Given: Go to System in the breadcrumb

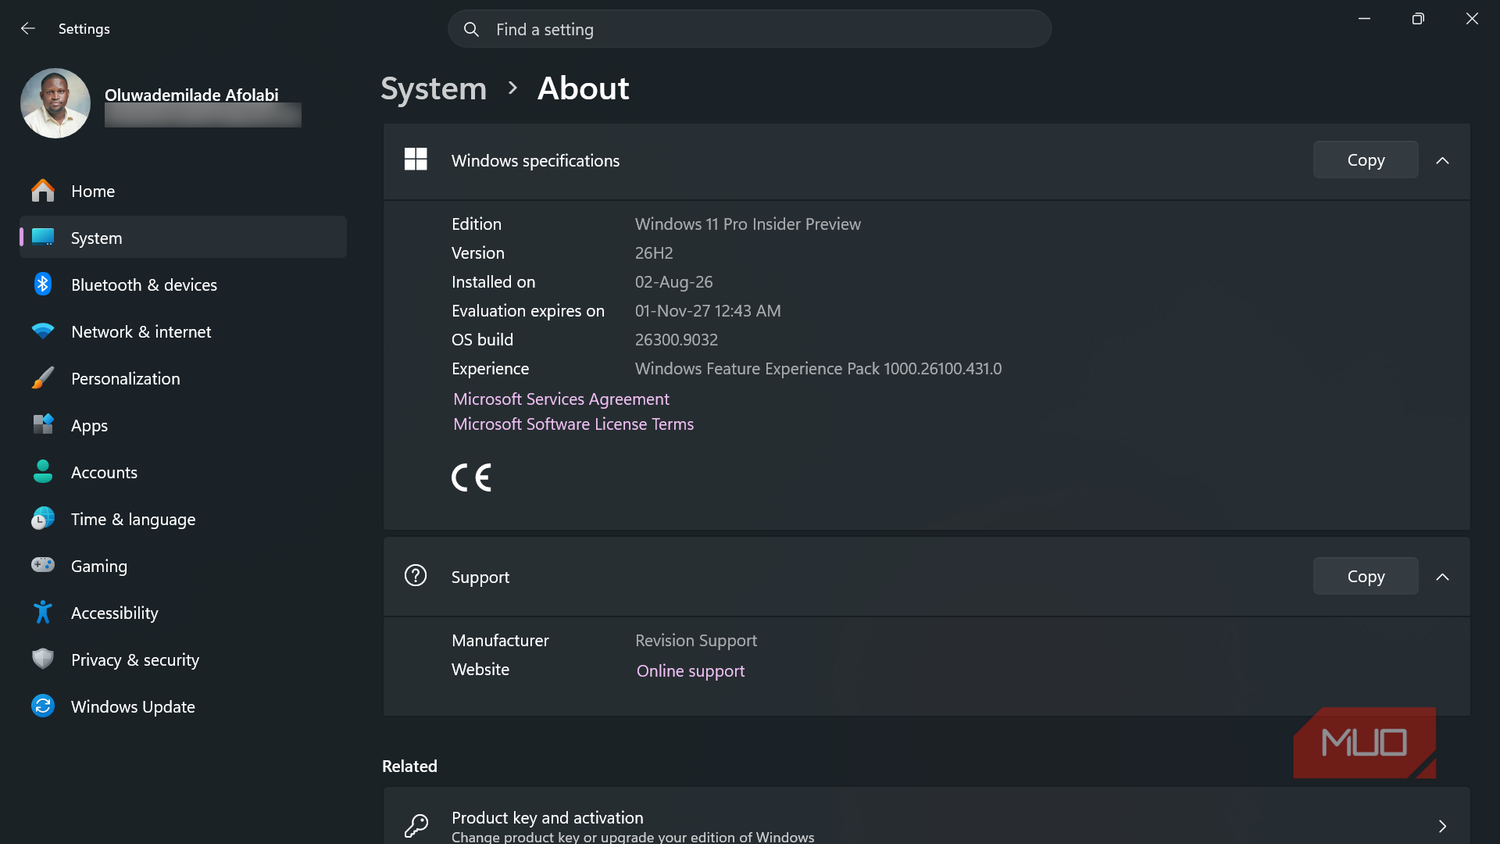Looking at the screenshot, I should pyautogui.click(x=433, y=89).
